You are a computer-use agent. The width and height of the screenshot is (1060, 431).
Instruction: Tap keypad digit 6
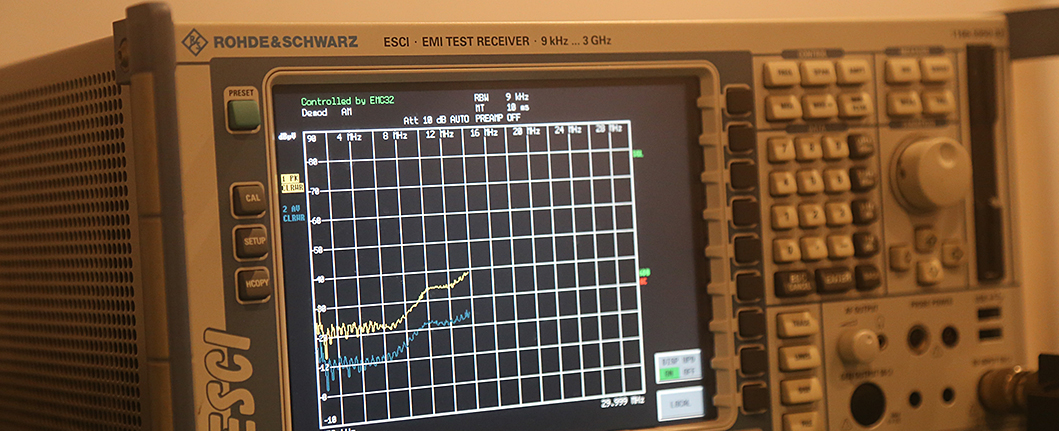coord(838,180)
